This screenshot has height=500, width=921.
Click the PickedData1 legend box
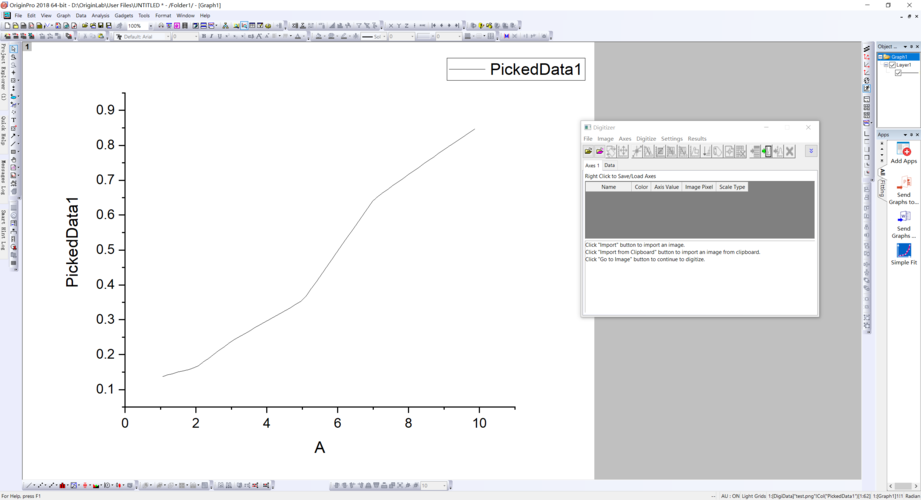(x=516, y=69)
